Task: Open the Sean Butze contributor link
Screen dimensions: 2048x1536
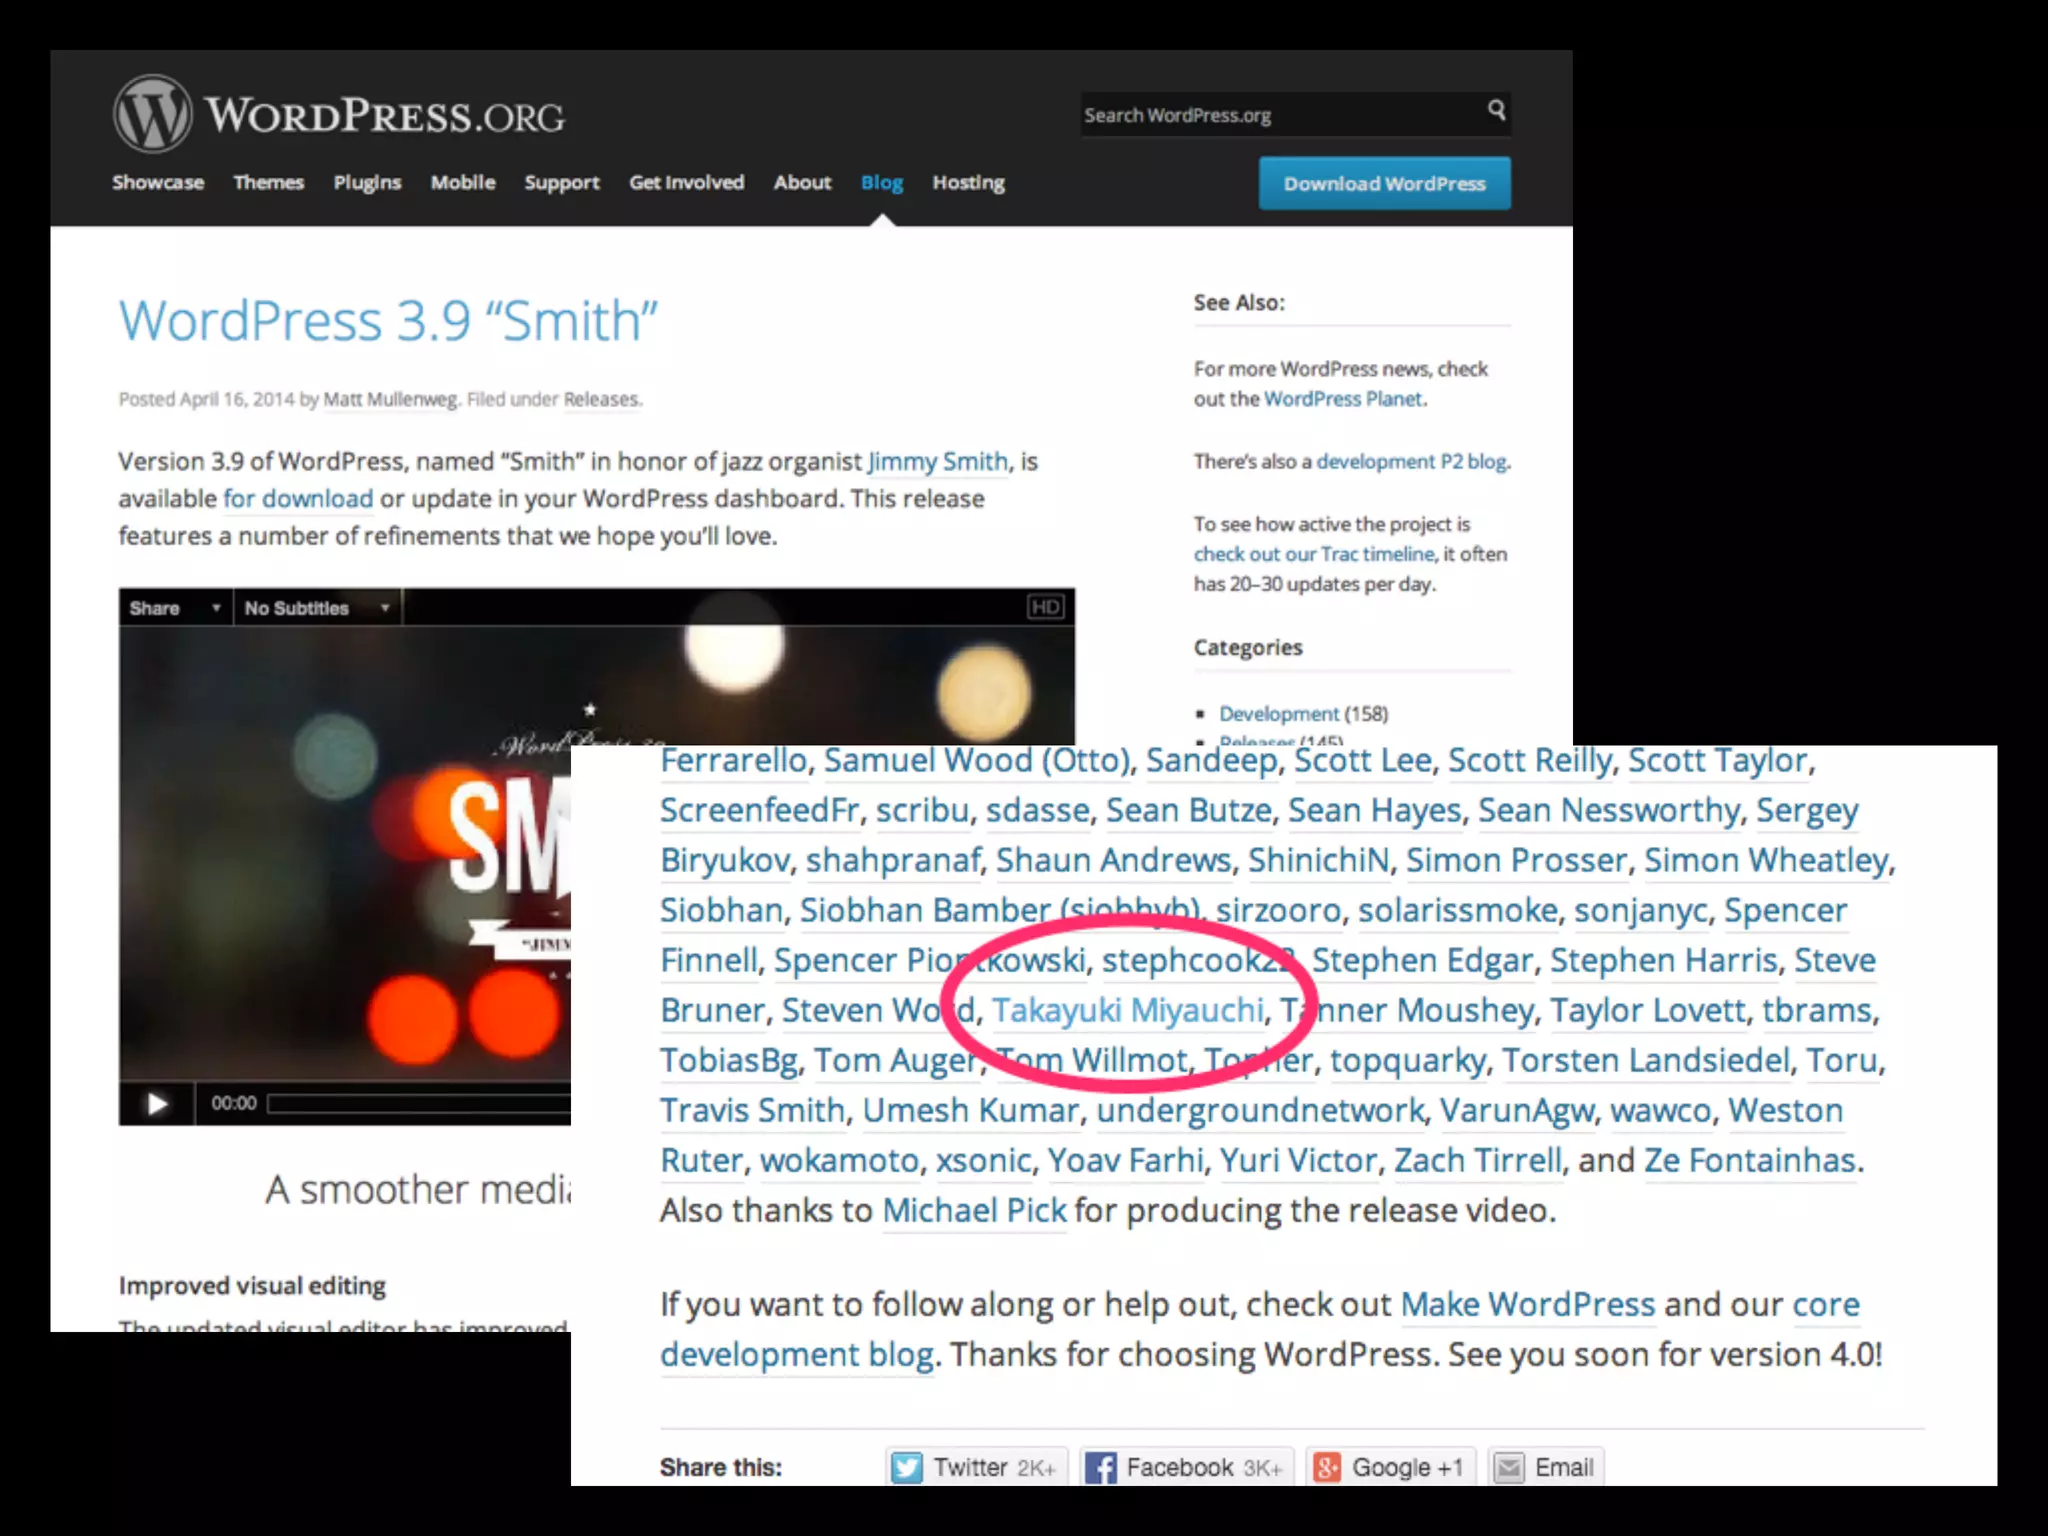Action: click(x=1189, y=810)
